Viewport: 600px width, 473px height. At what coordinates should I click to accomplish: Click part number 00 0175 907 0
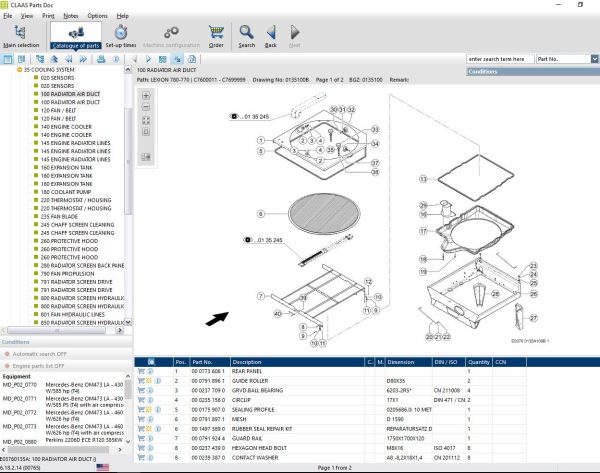(208, 409)
